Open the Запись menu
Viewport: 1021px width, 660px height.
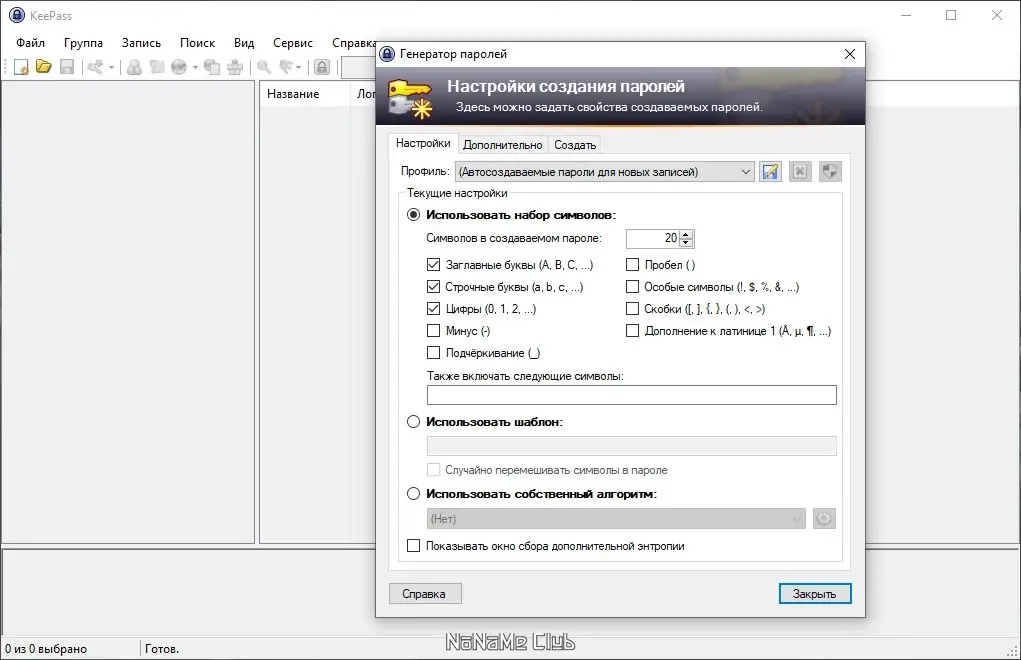pyautogui.click(x=141, y=43)
